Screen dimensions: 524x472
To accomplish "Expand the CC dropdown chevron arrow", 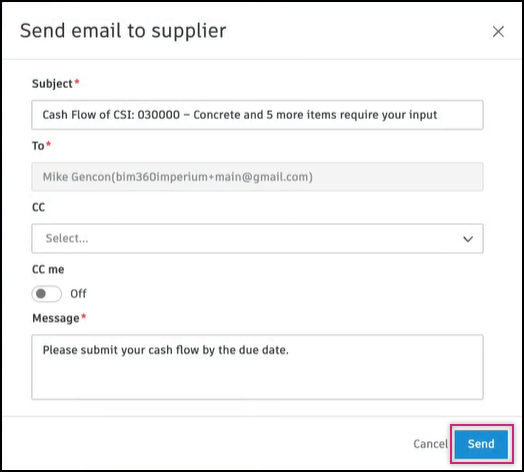I will pyautogui.click(x=468, y=239).
